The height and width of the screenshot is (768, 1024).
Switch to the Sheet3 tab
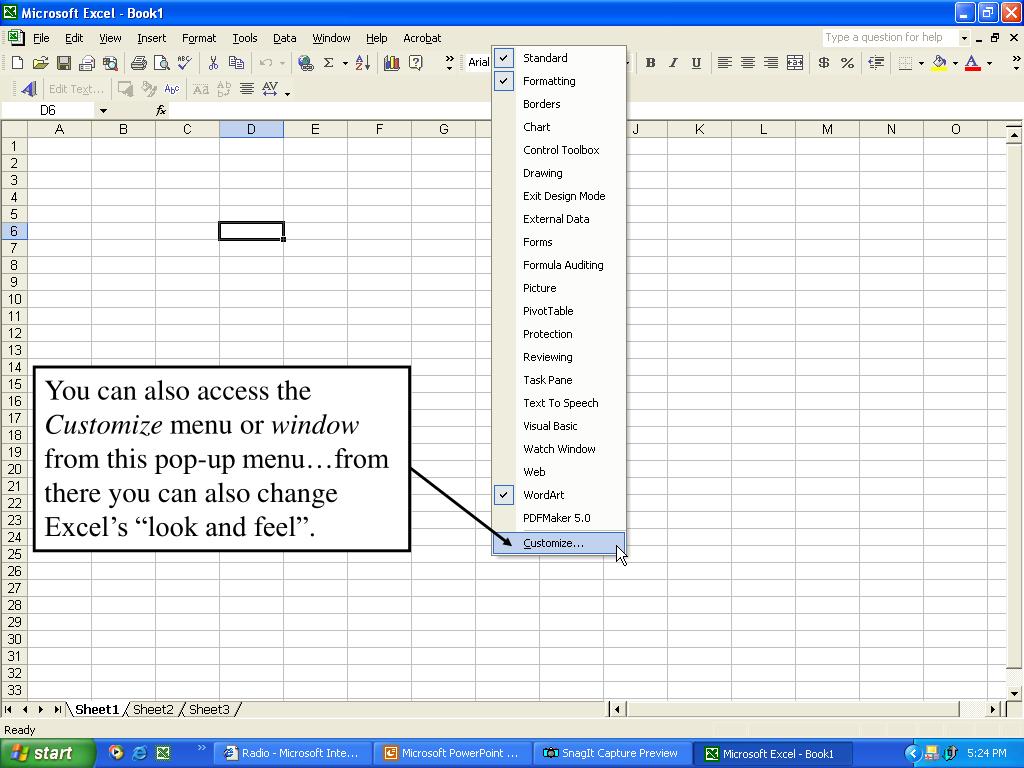(x=209, y=709)
